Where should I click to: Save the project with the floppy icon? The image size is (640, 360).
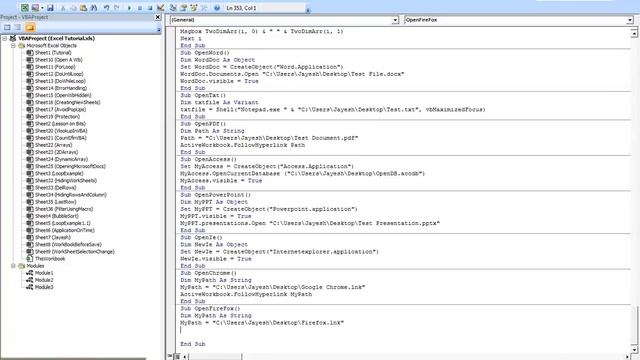click(50, 8)
